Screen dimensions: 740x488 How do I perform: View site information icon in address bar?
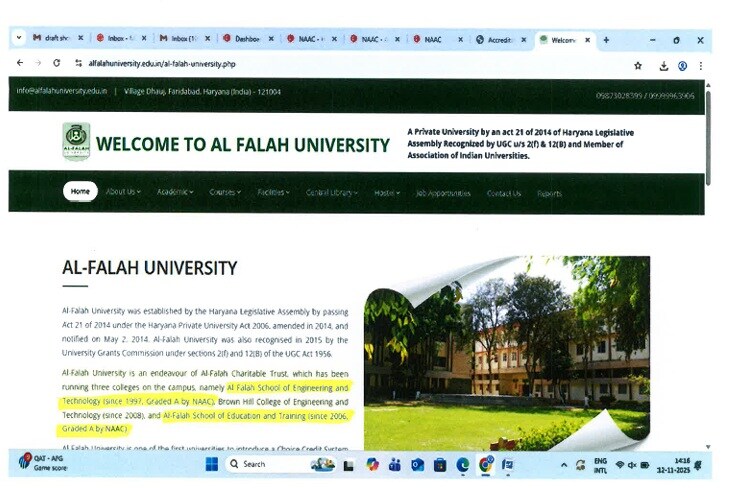pyautogui.click(x=78, y=63)
